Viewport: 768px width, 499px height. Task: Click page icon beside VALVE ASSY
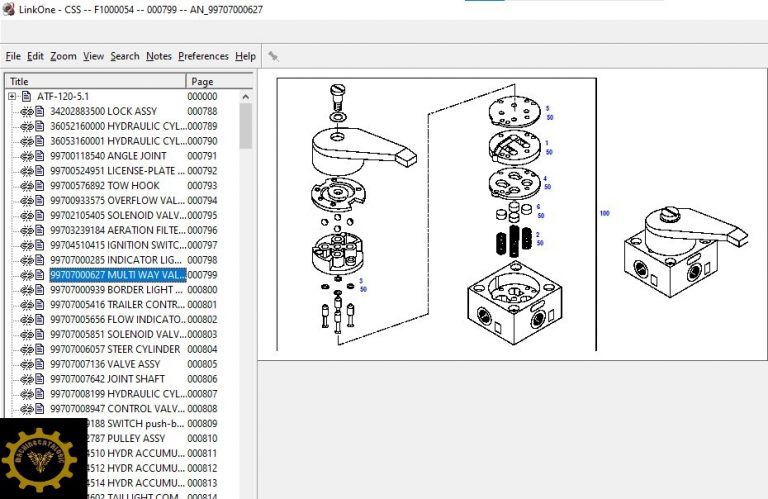pyautogui.click(x=40, y=364)
